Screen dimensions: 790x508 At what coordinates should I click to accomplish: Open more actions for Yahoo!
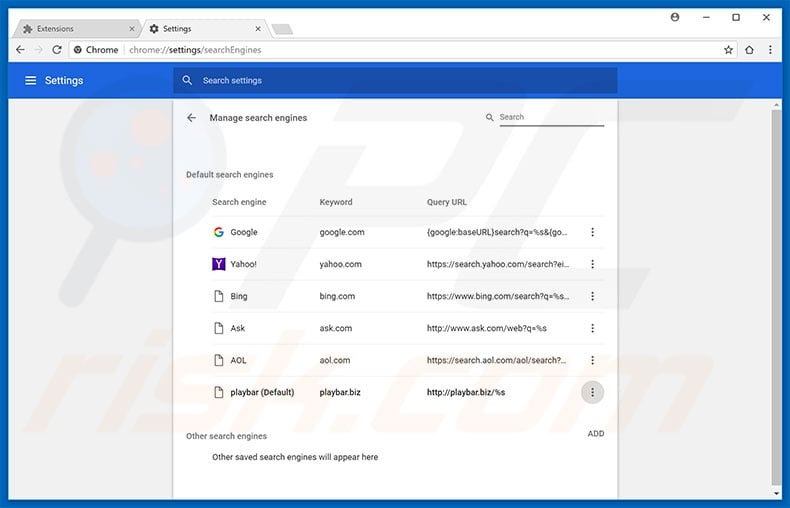[x=592, y=264]
